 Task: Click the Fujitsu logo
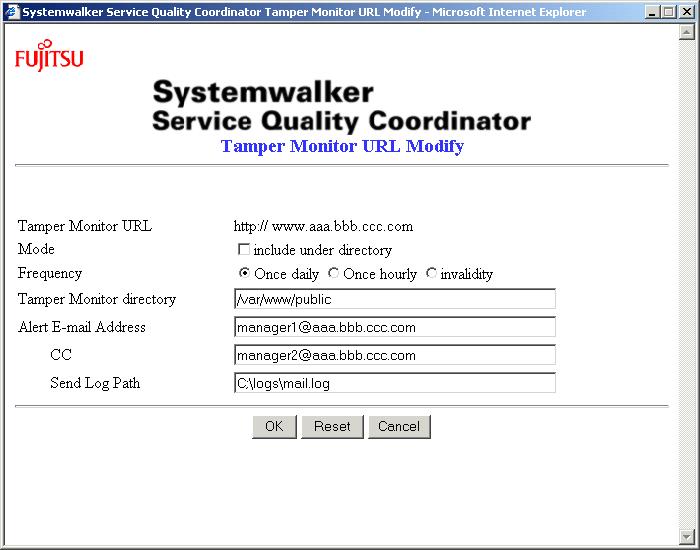(x=49, y=55)
